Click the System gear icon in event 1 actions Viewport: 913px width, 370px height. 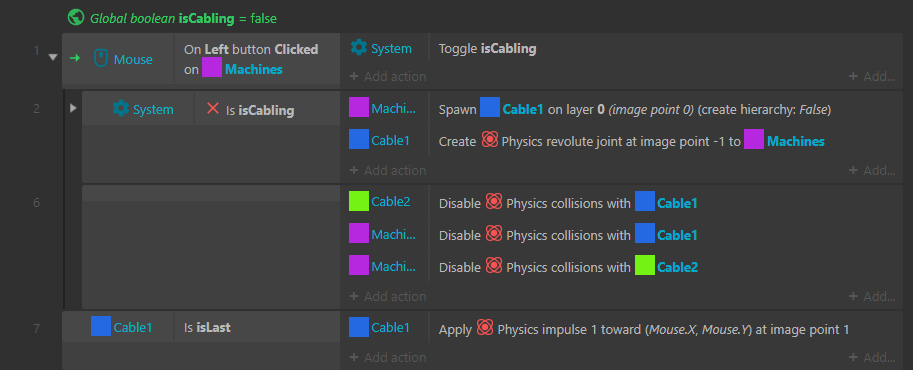click(x=359, y=48)
